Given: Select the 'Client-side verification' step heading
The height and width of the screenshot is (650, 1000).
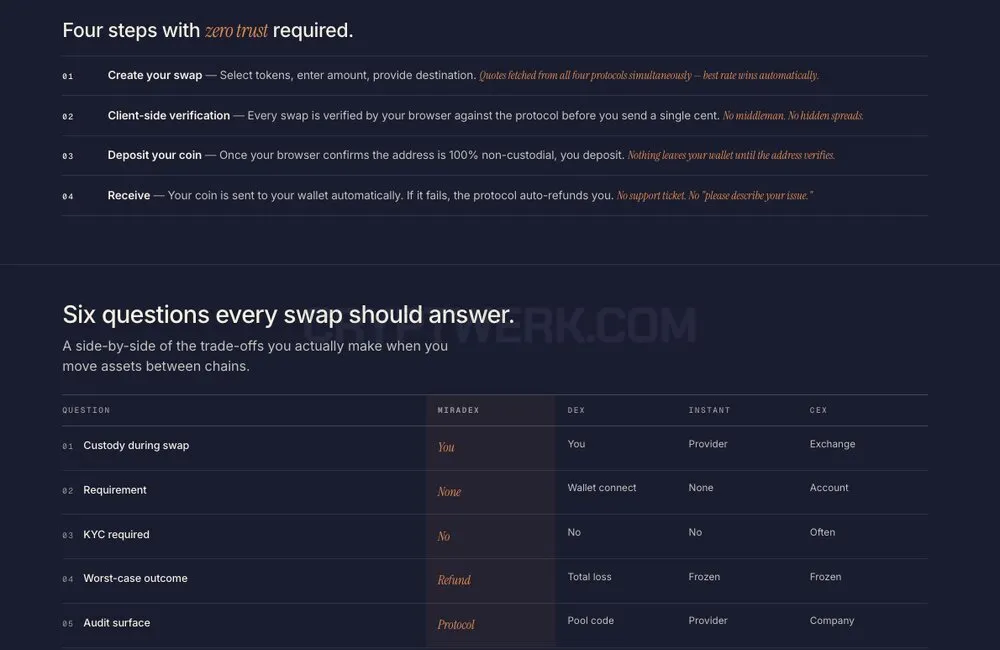Looking at the screenshot, I should point(168,115).
